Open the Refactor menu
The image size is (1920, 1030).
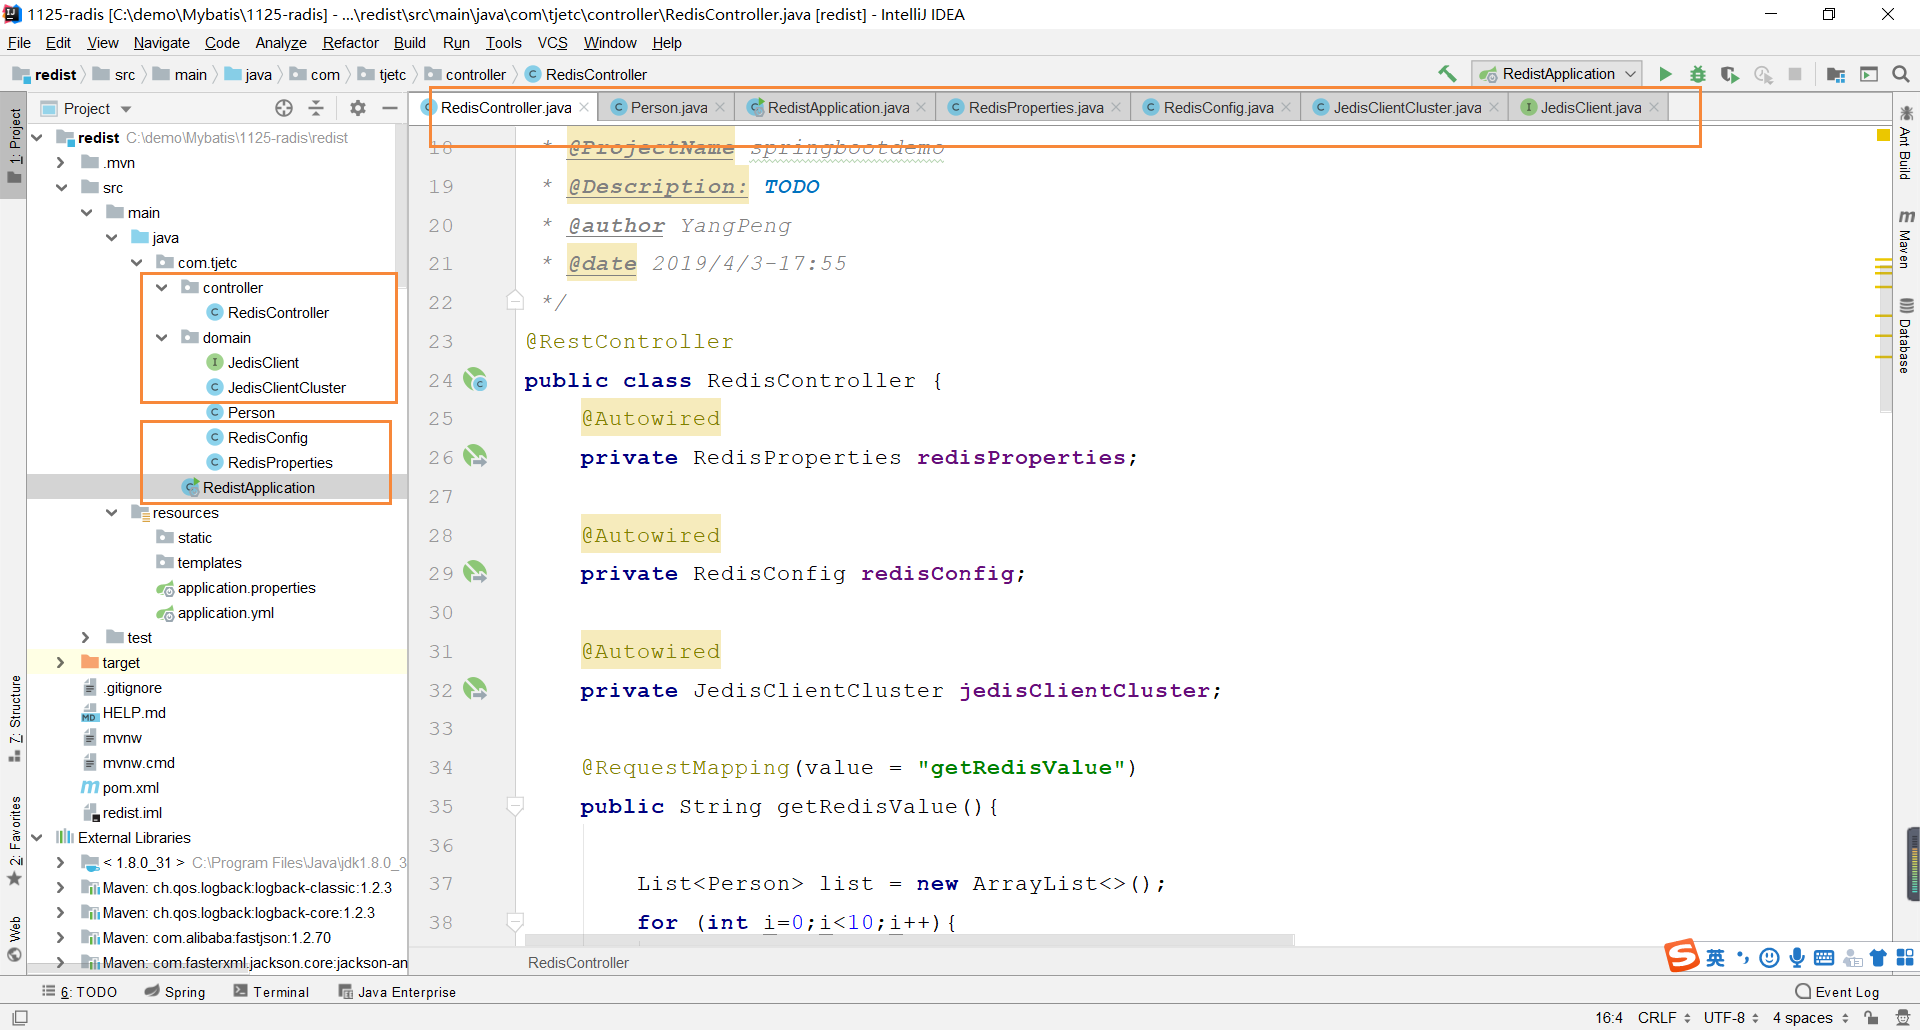[x=350, y=43]
